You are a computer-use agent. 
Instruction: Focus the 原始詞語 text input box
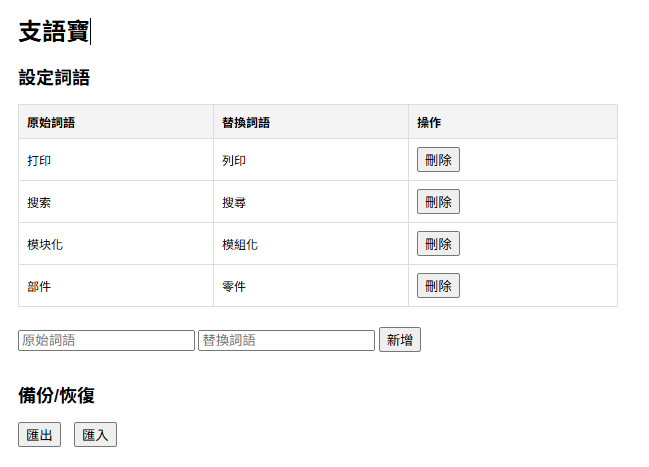[106, 340]
